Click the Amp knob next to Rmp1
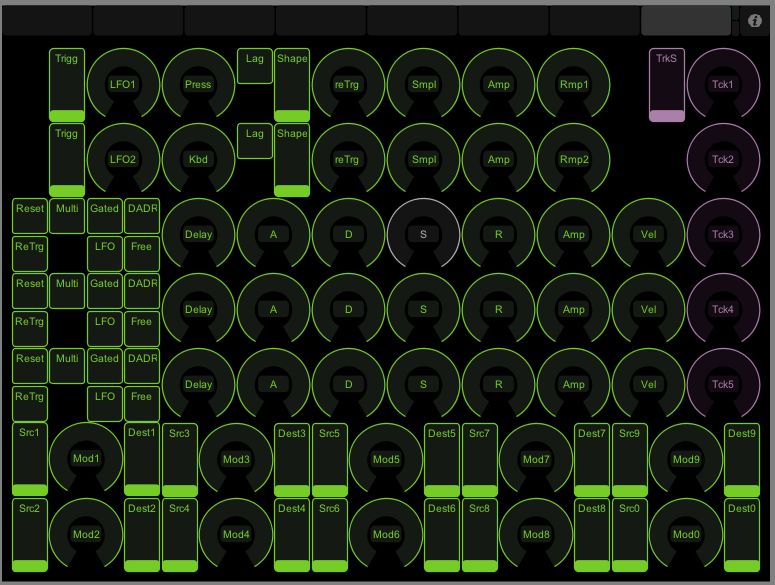775x585 pixels. (x=499, y=84)
